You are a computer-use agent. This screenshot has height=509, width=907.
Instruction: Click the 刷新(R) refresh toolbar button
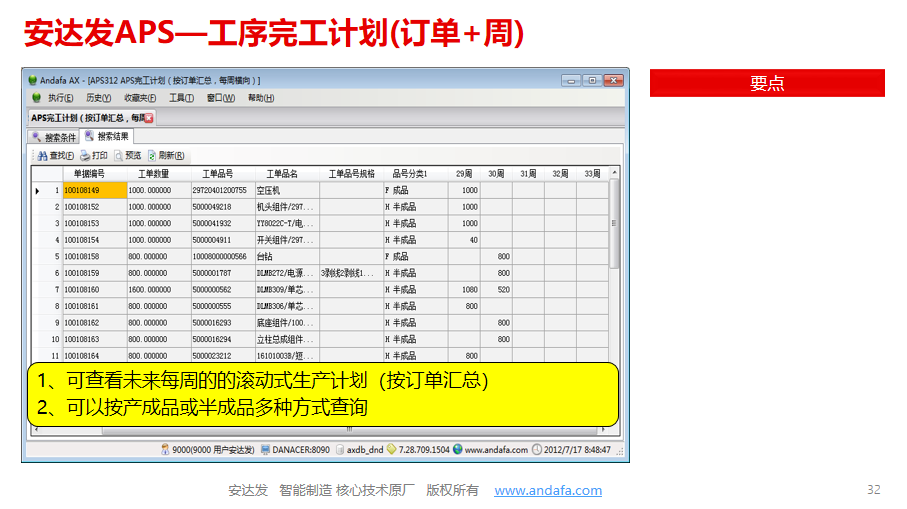pos(166,156)
